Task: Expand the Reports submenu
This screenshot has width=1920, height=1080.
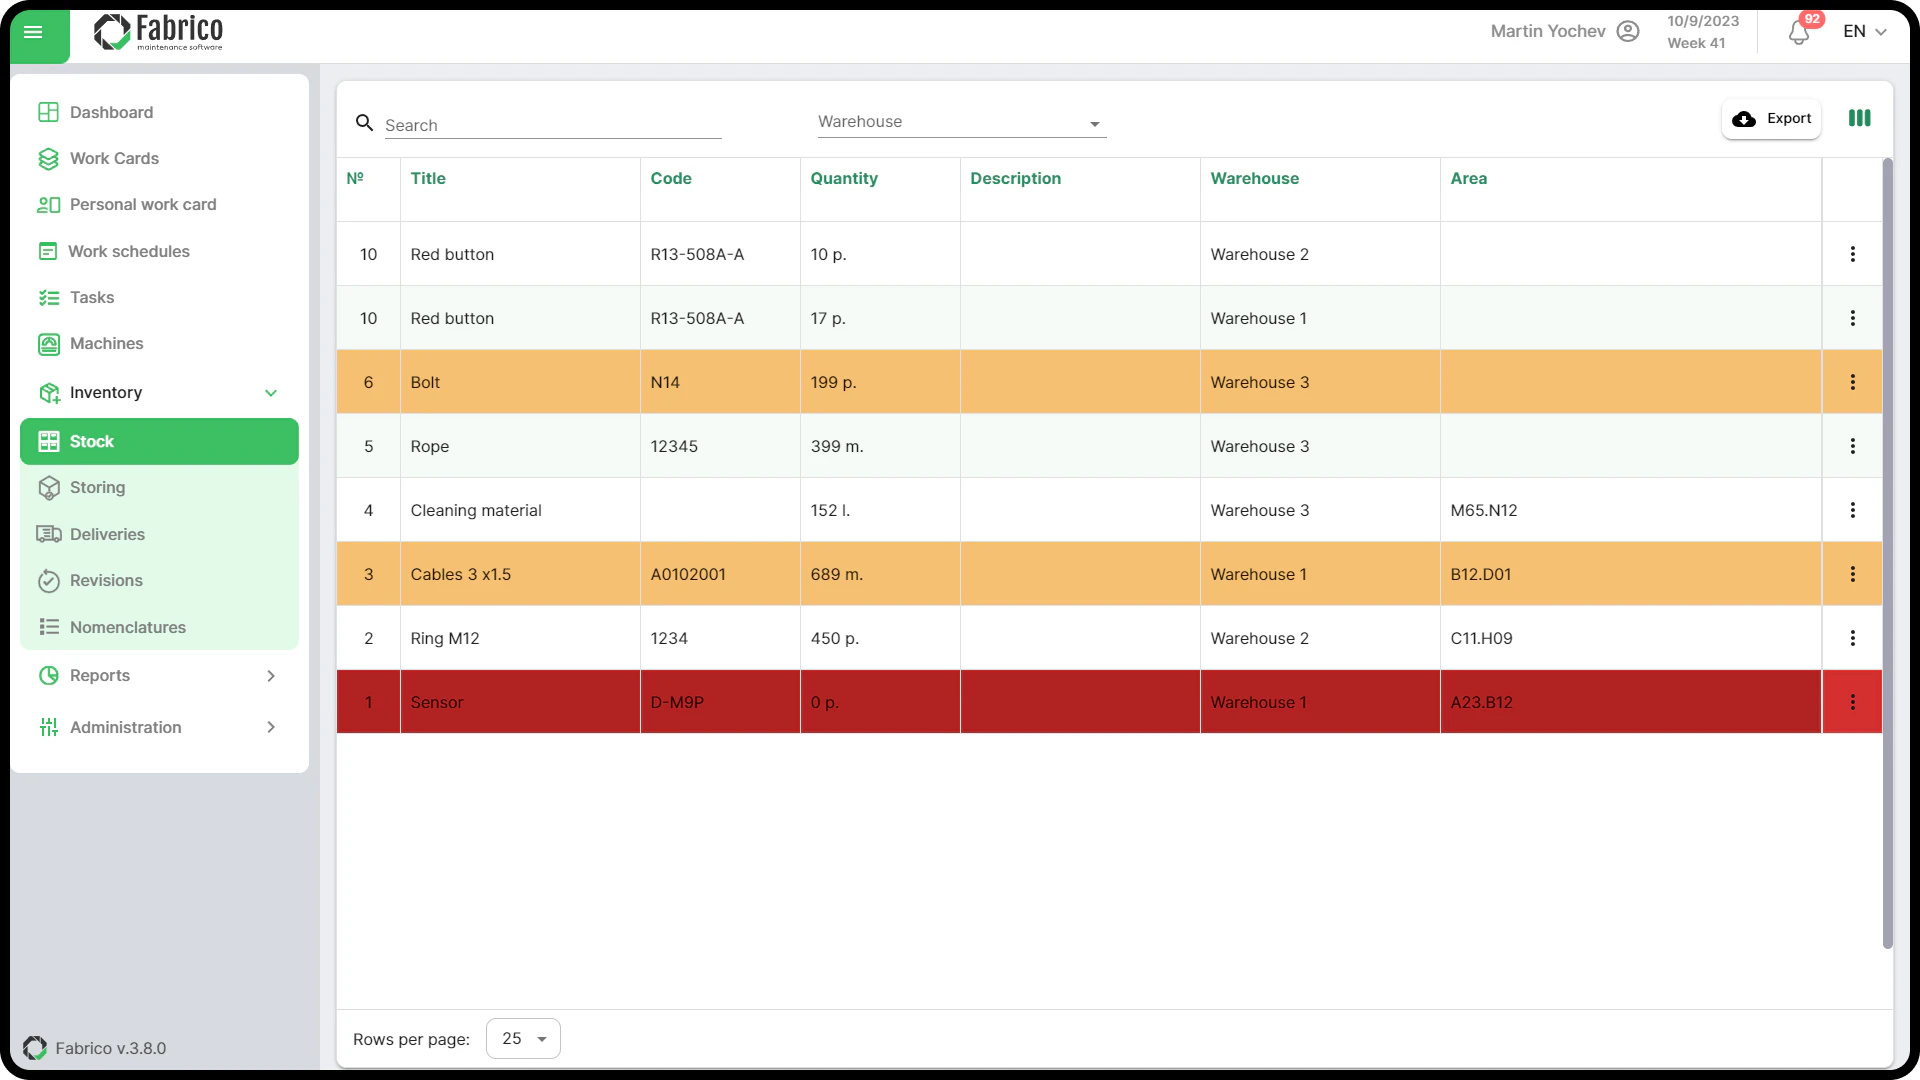Action: click(x=270, y=676)
